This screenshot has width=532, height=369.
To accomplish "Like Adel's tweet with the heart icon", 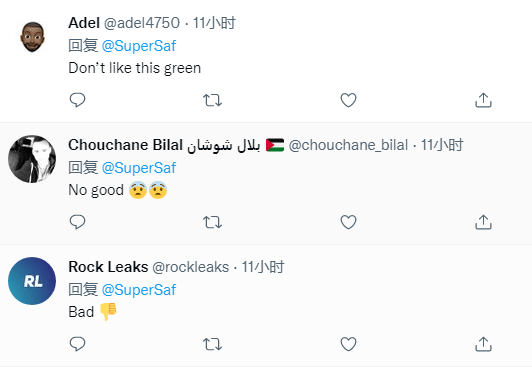I will coord(348,100).
